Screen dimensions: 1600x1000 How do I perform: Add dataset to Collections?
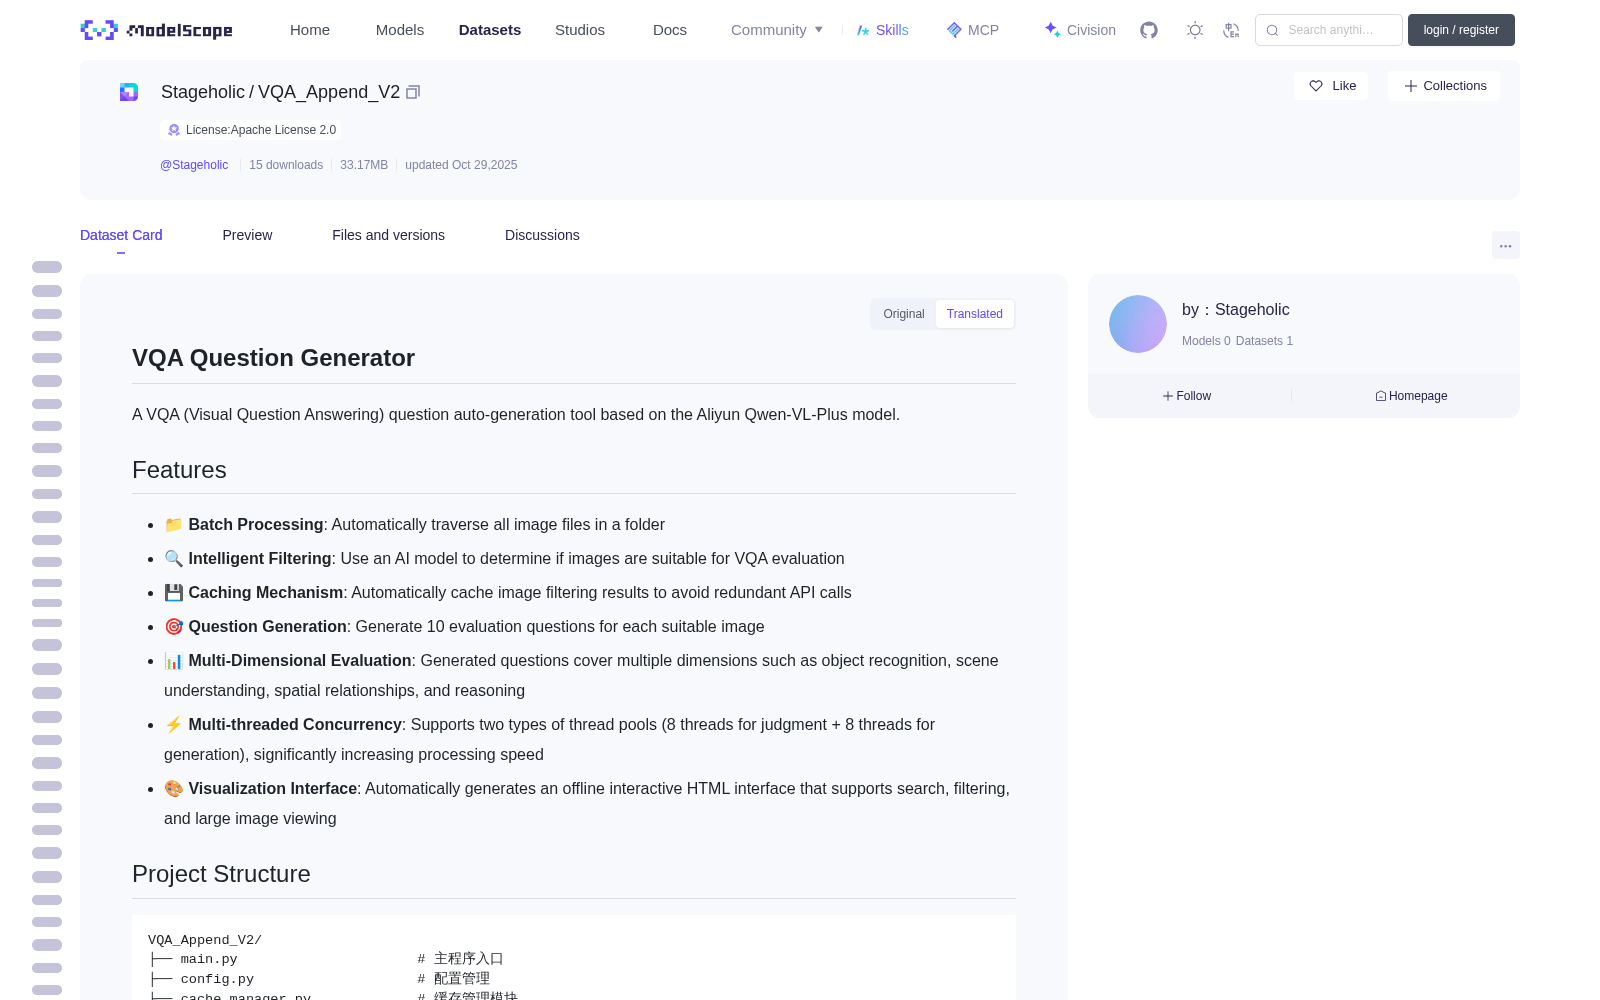pos(1444,86)
